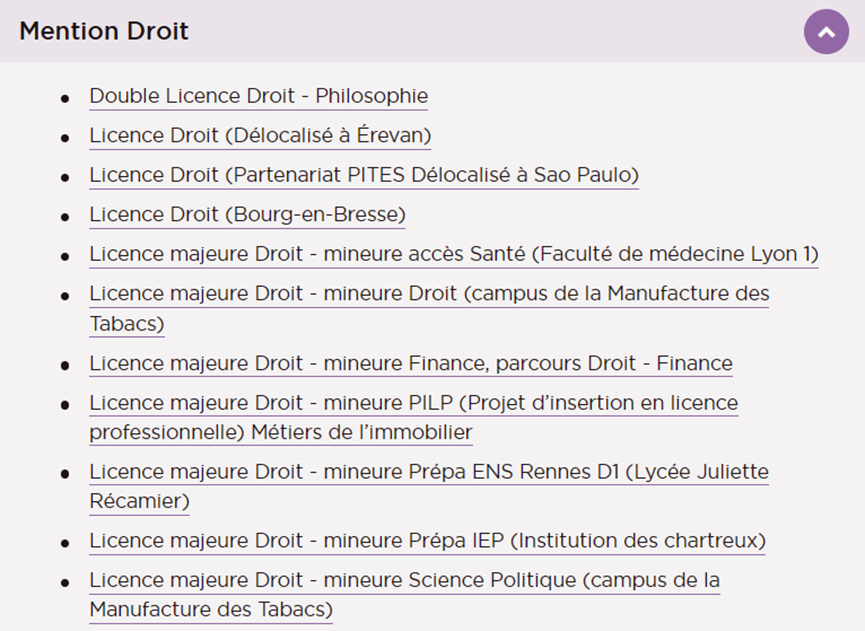Image resolution: width=865 pixels, height=631 pixels.
Task: Open mineure PILP Métiers de l'immobilier link
Action: (414, 418)
